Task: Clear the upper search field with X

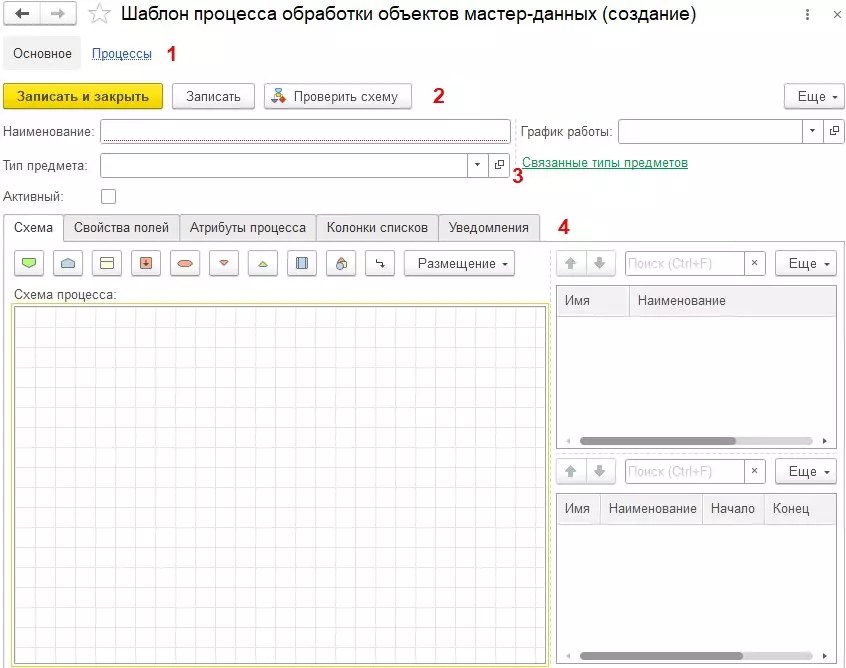Action: 754,263
